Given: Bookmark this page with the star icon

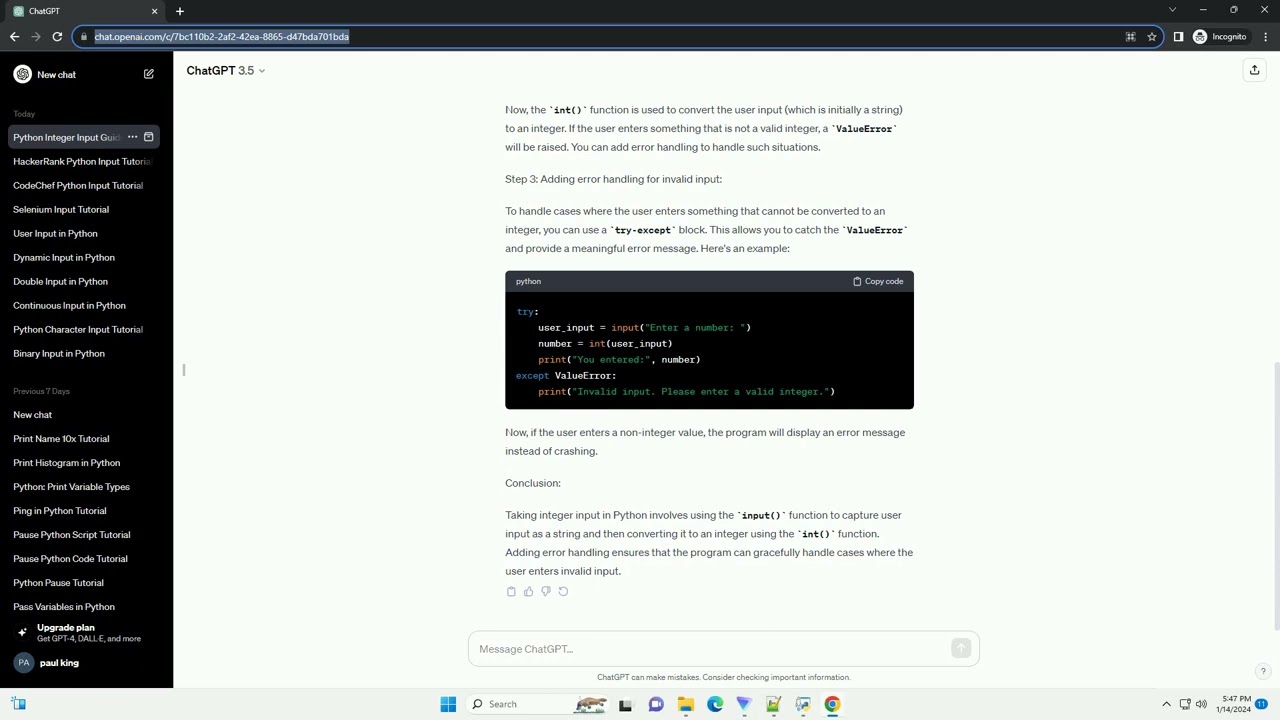Looking at the screenshot, I should [x=1152, y=37].
